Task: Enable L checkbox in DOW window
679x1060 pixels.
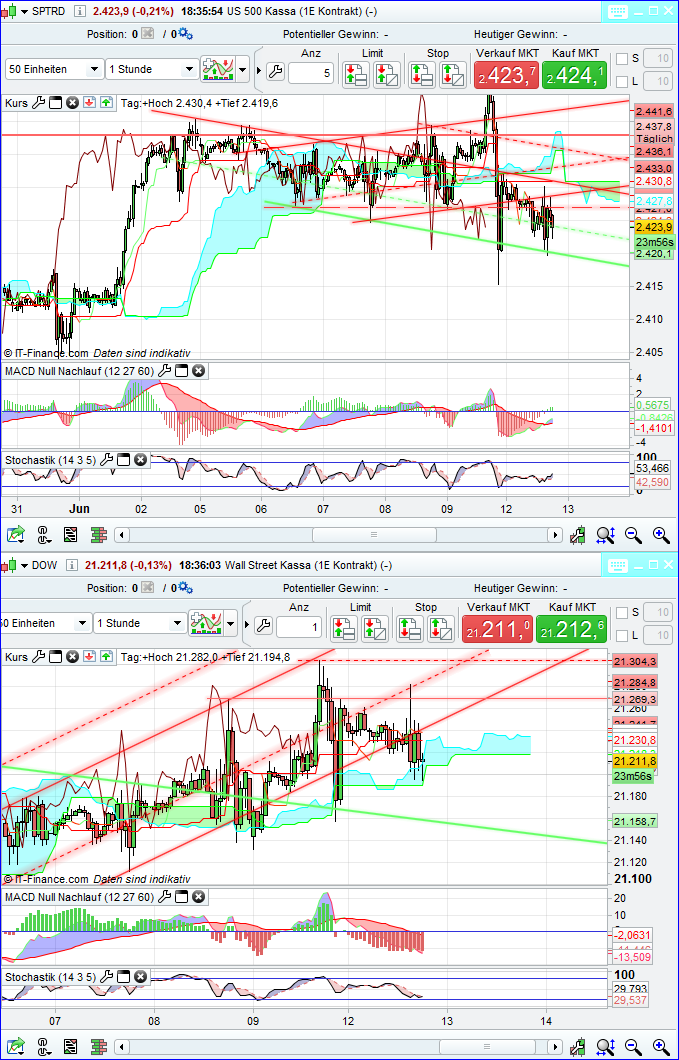Action: coord(622,636)
